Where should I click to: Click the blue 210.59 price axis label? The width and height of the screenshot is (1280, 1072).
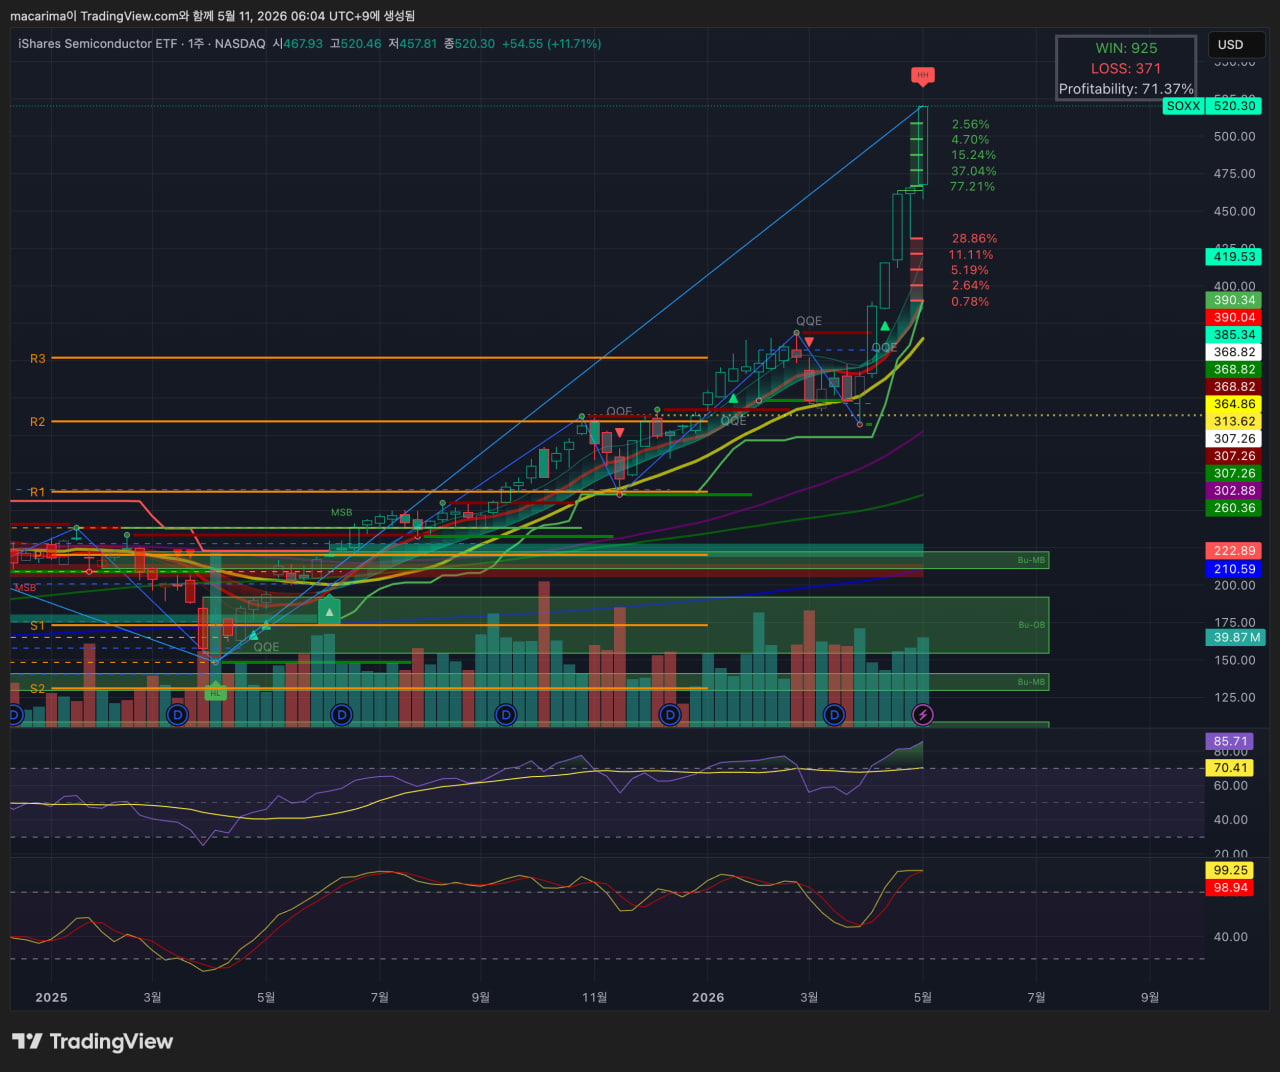[1234, 569]
